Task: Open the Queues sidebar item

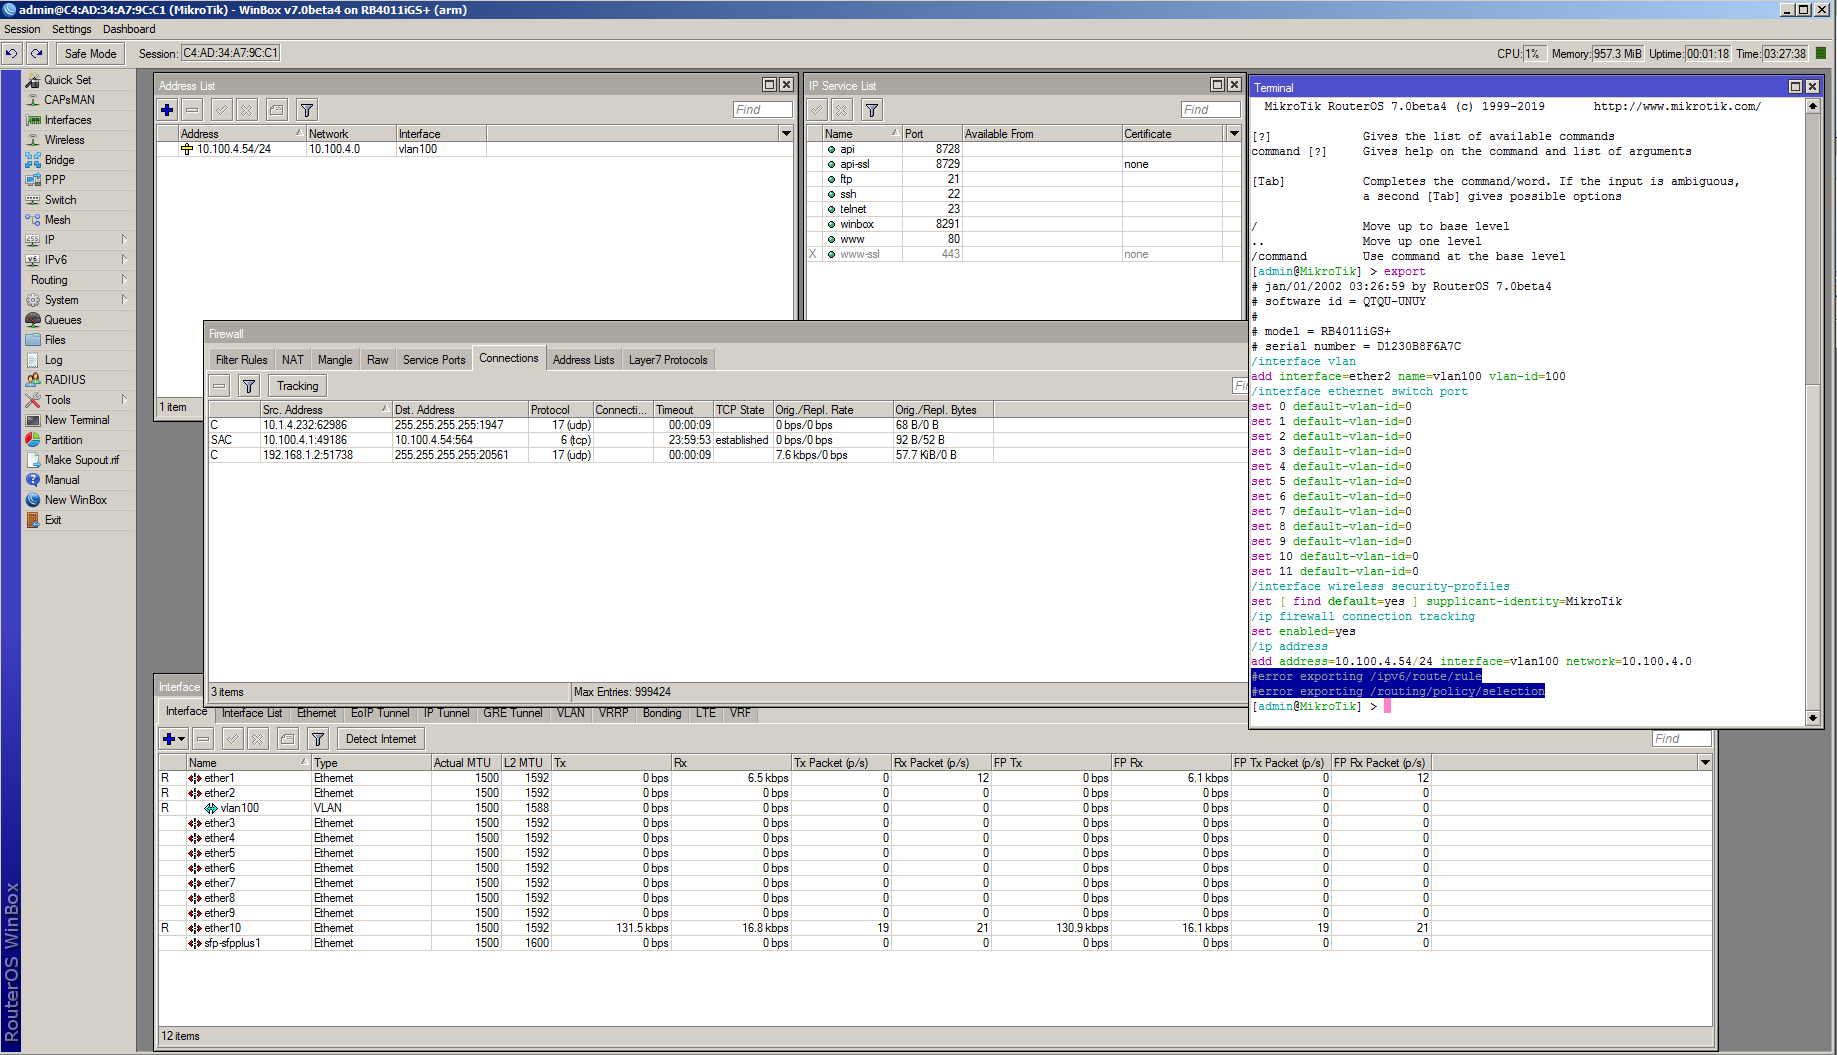Action: pos(62,320)
